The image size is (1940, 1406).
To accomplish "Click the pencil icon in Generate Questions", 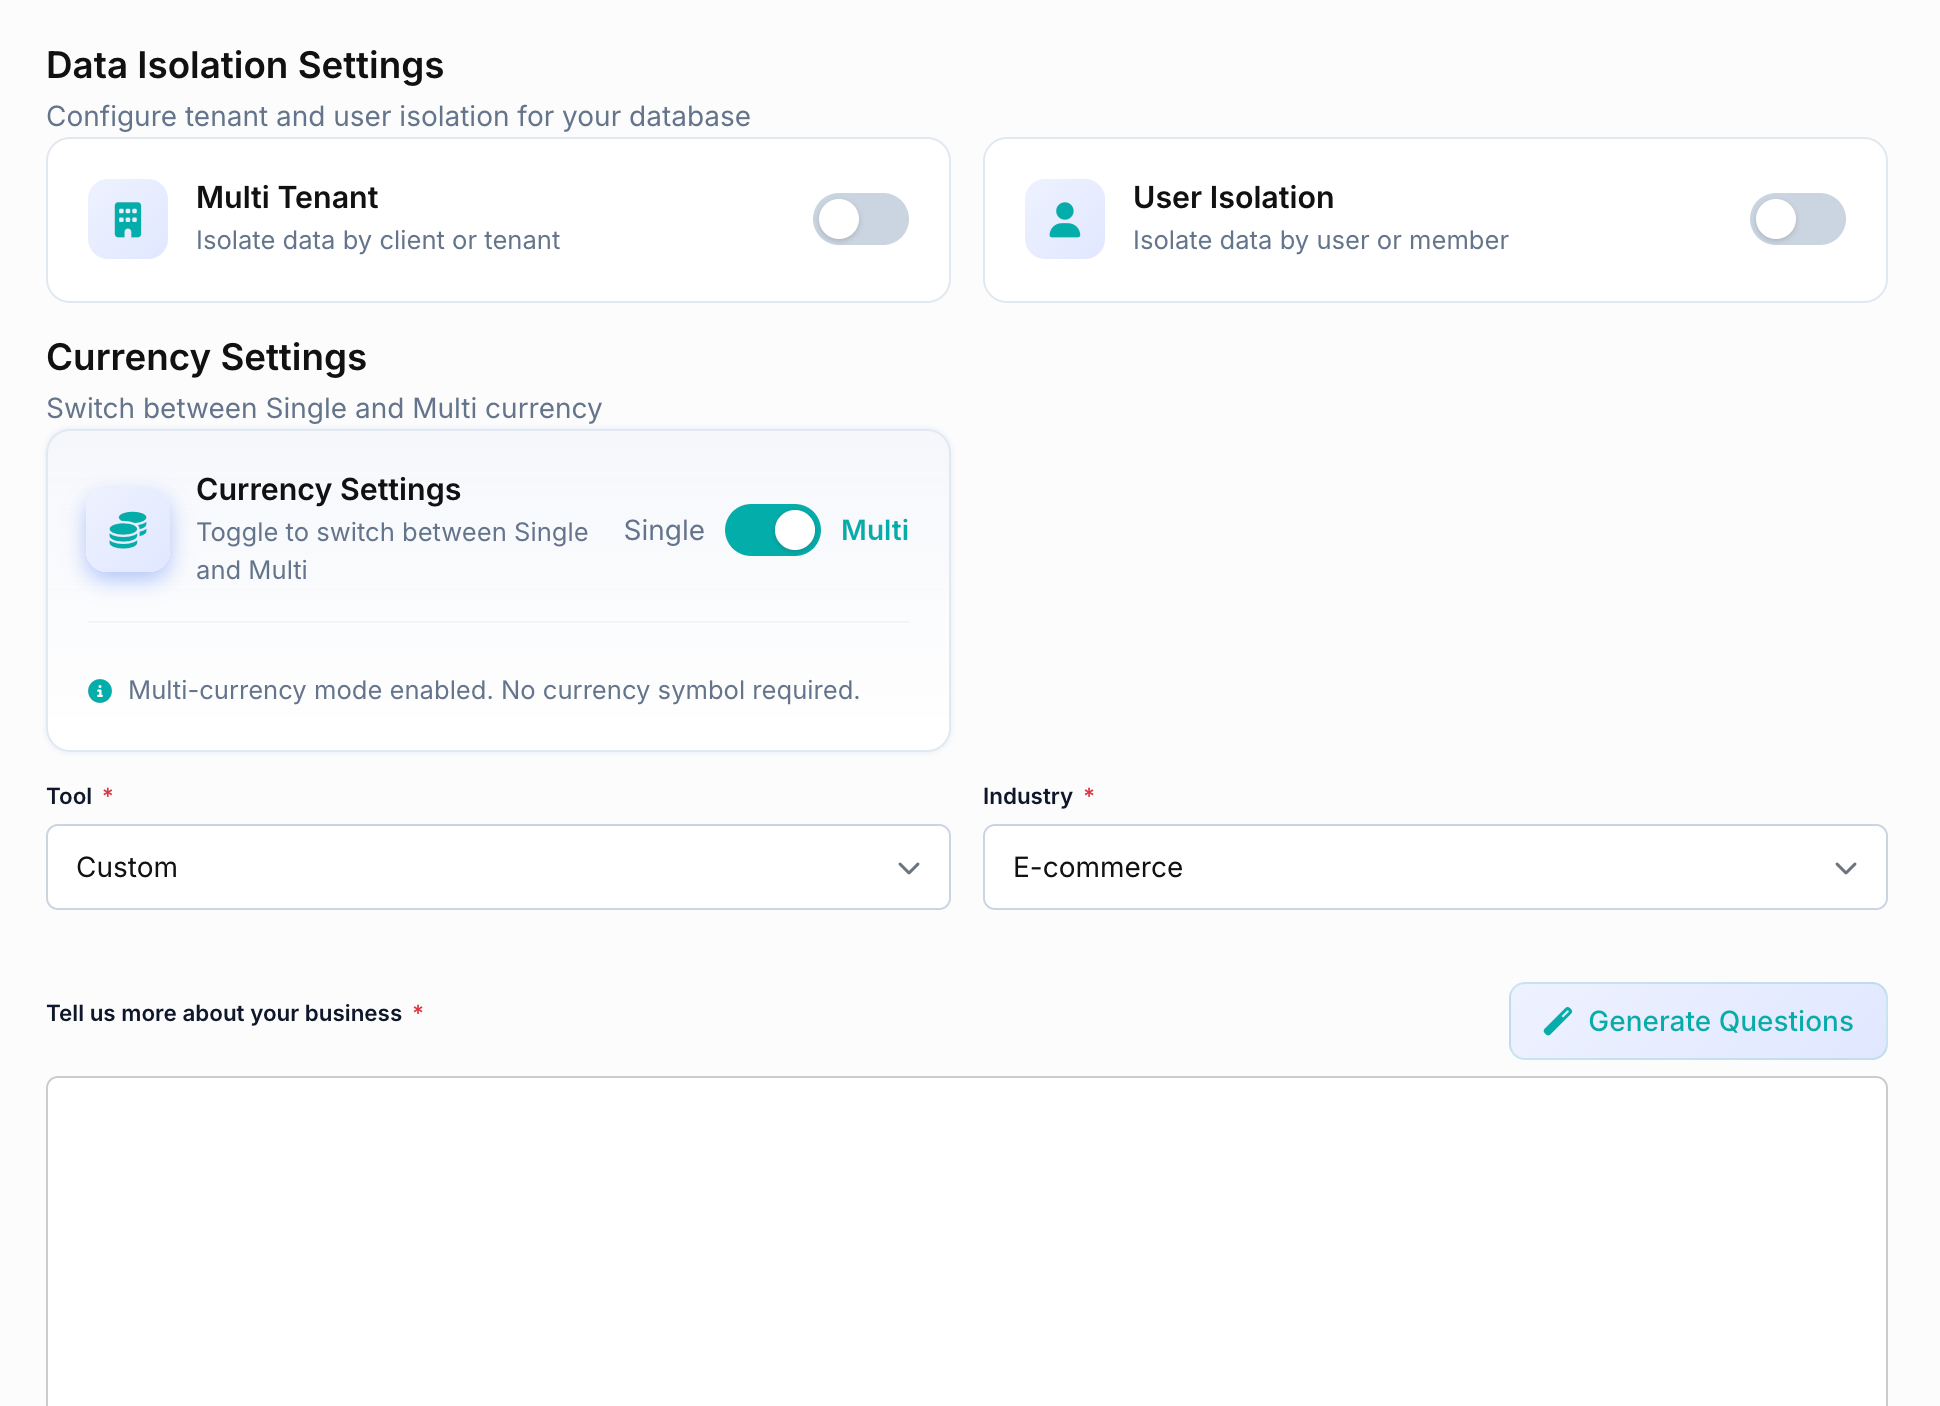I will tap(1558, 1021).
